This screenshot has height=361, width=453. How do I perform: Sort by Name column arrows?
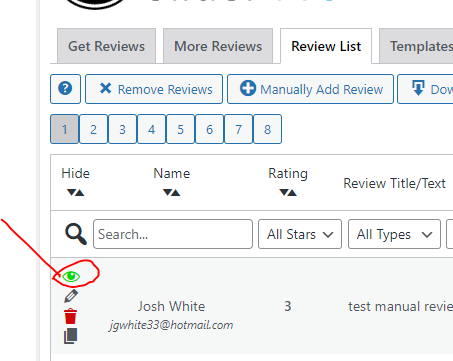point(172,192)
